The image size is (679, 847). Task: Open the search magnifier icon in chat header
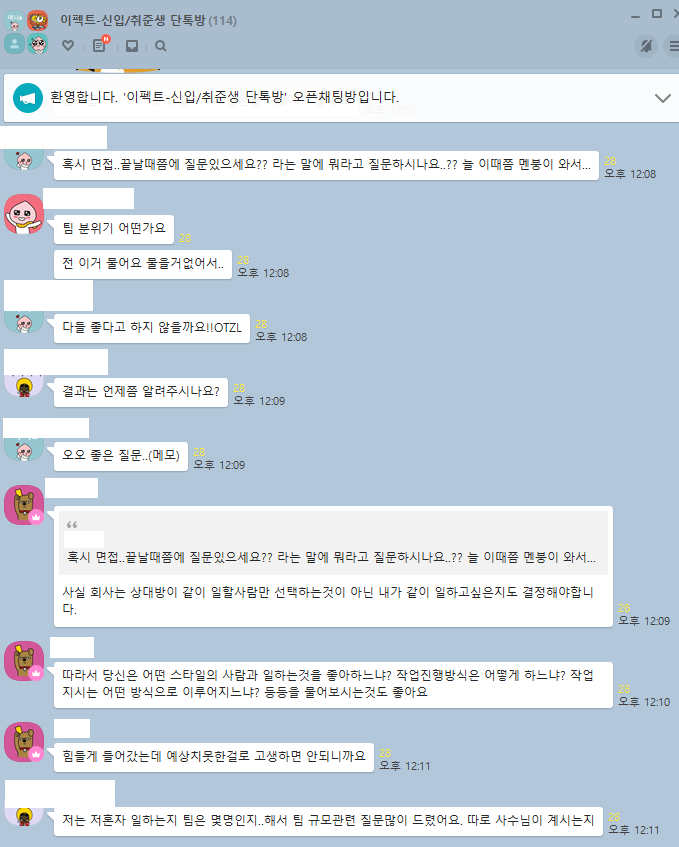(x=160, y=46)
